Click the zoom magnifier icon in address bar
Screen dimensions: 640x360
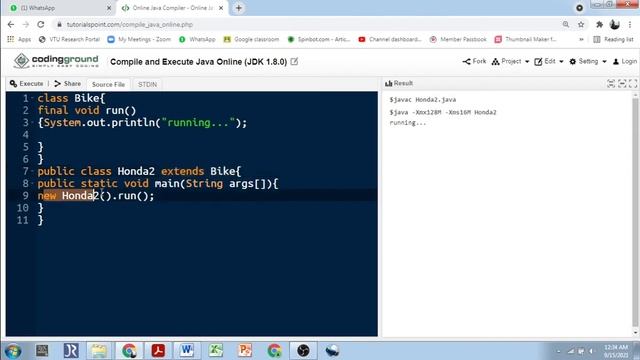[x=566, y=24]
